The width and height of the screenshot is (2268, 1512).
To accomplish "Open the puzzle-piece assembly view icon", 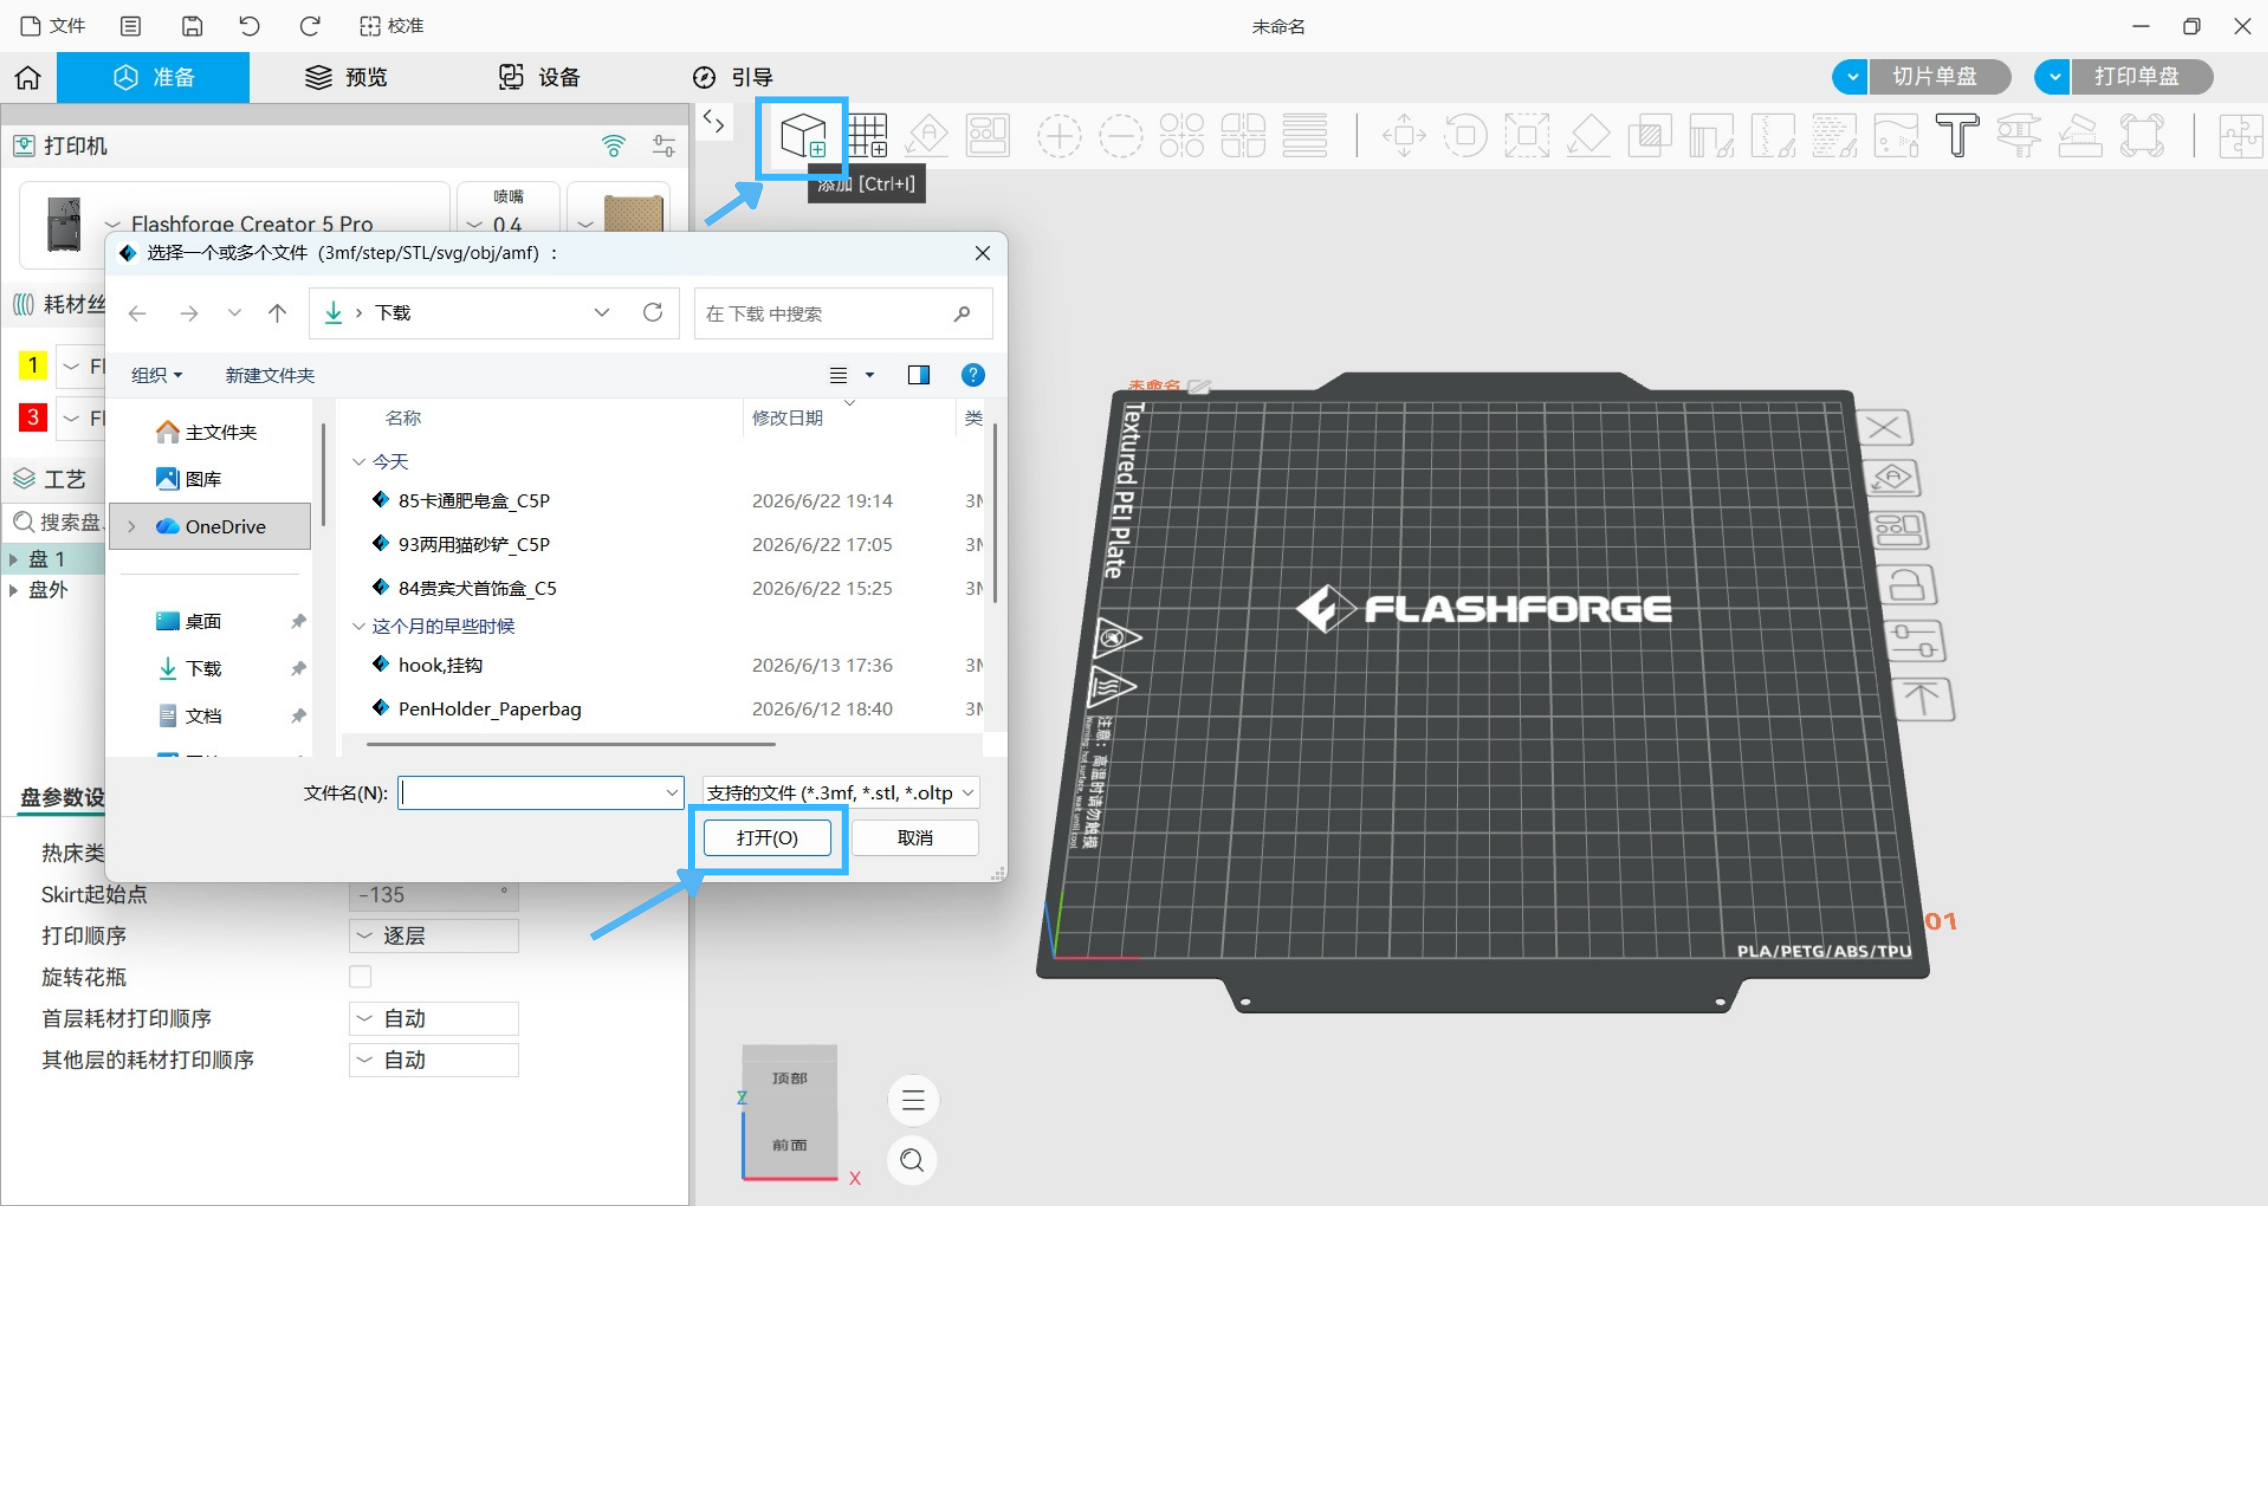I will pyautogui.click(x=2241, y=136).
